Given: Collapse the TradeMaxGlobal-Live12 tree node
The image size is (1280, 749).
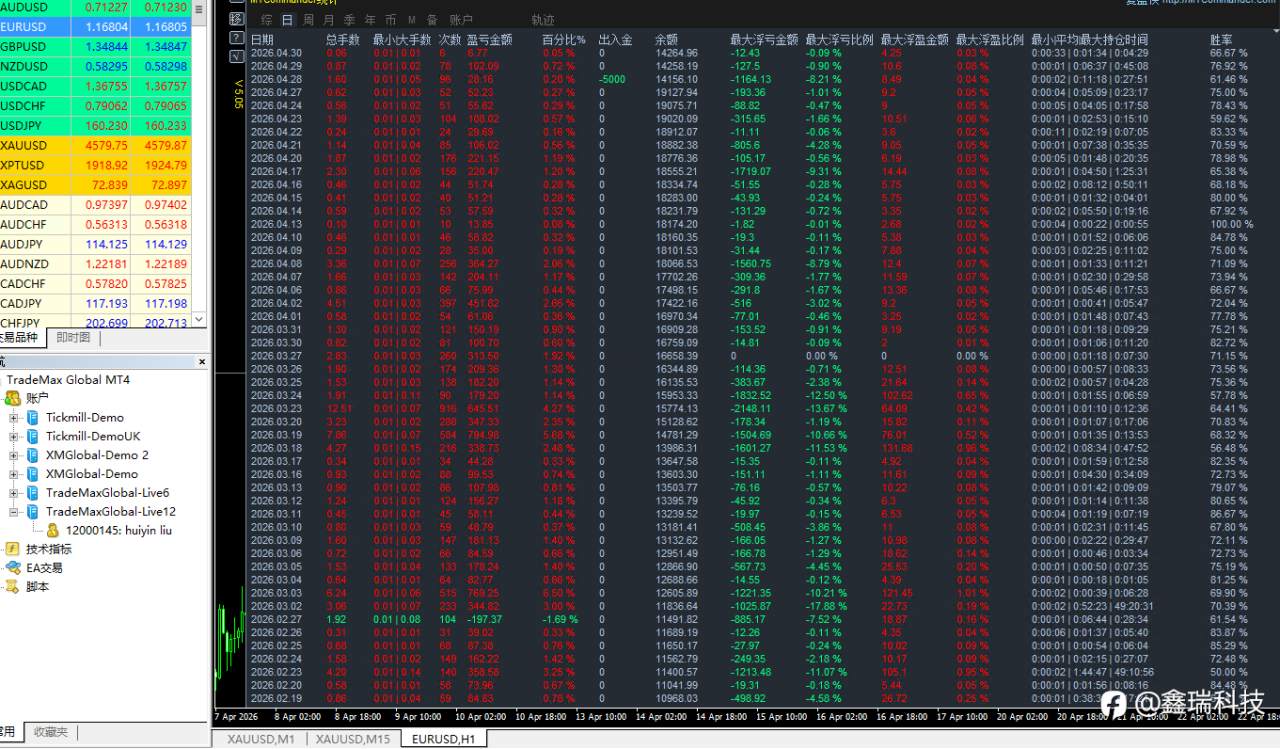Looking at the screenshot, I should (x=15, y=511).
